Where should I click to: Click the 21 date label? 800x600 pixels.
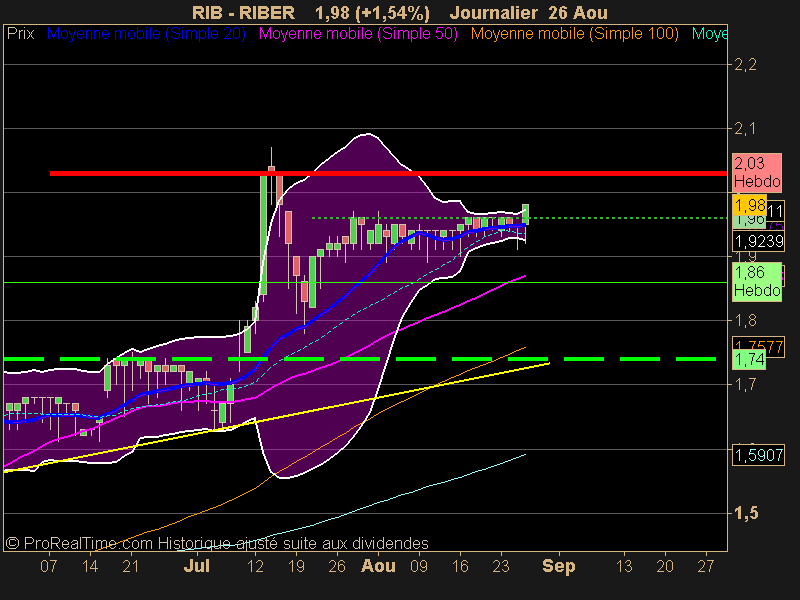click(x=131, y=566)
